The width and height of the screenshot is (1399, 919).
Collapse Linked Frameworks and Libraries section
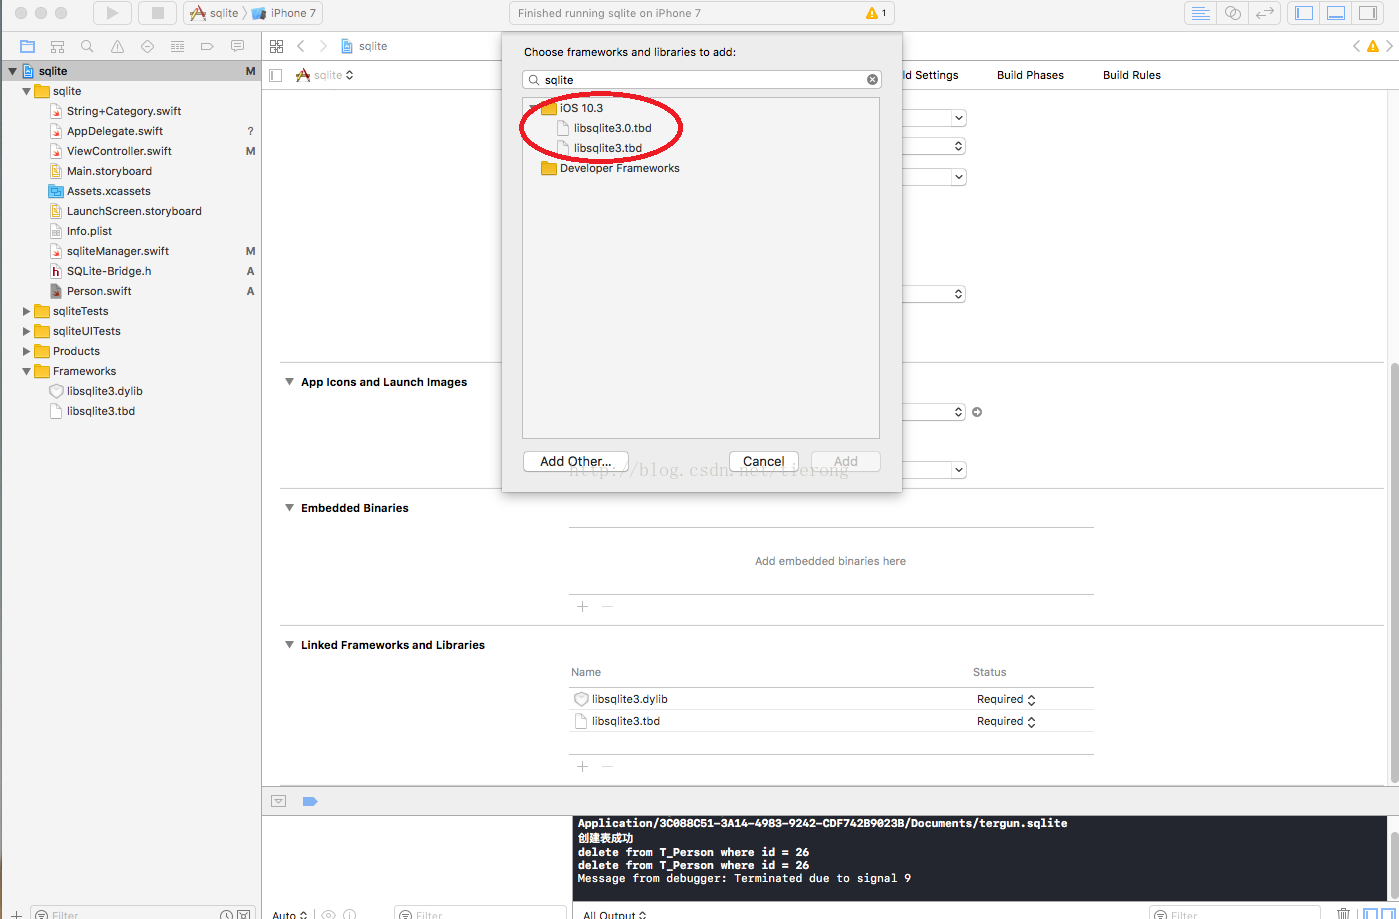[x=290, y=645]
